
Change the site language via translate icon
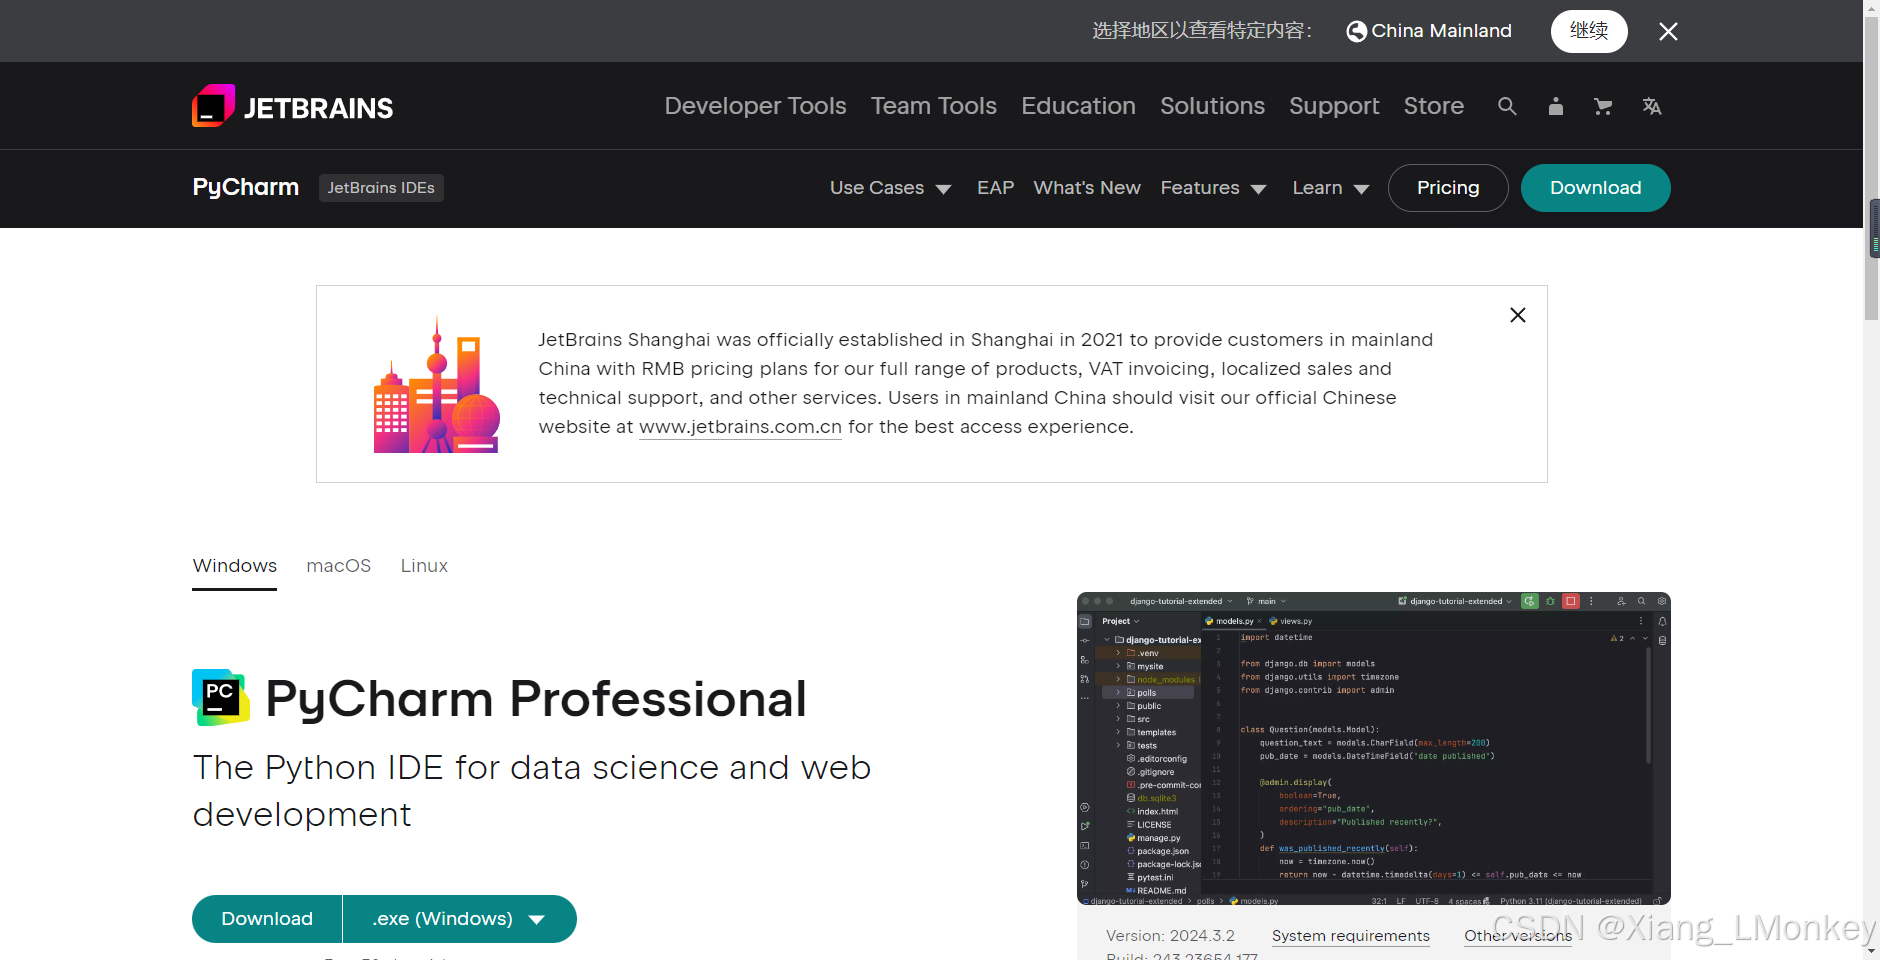(1652, 106)
